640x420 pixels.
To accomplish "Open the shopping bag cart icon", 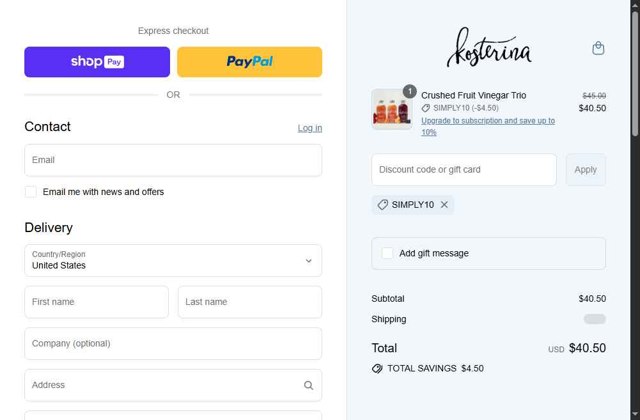I will (x=598, y=48).
